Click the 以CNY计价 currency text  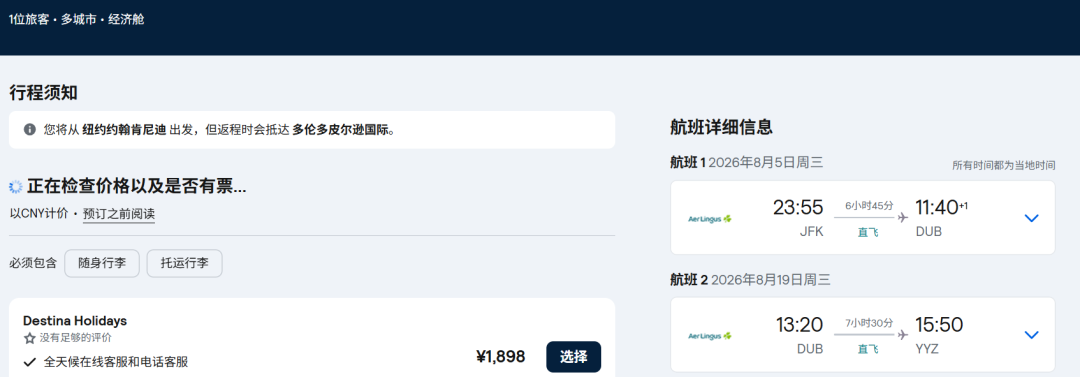[39, 214]
